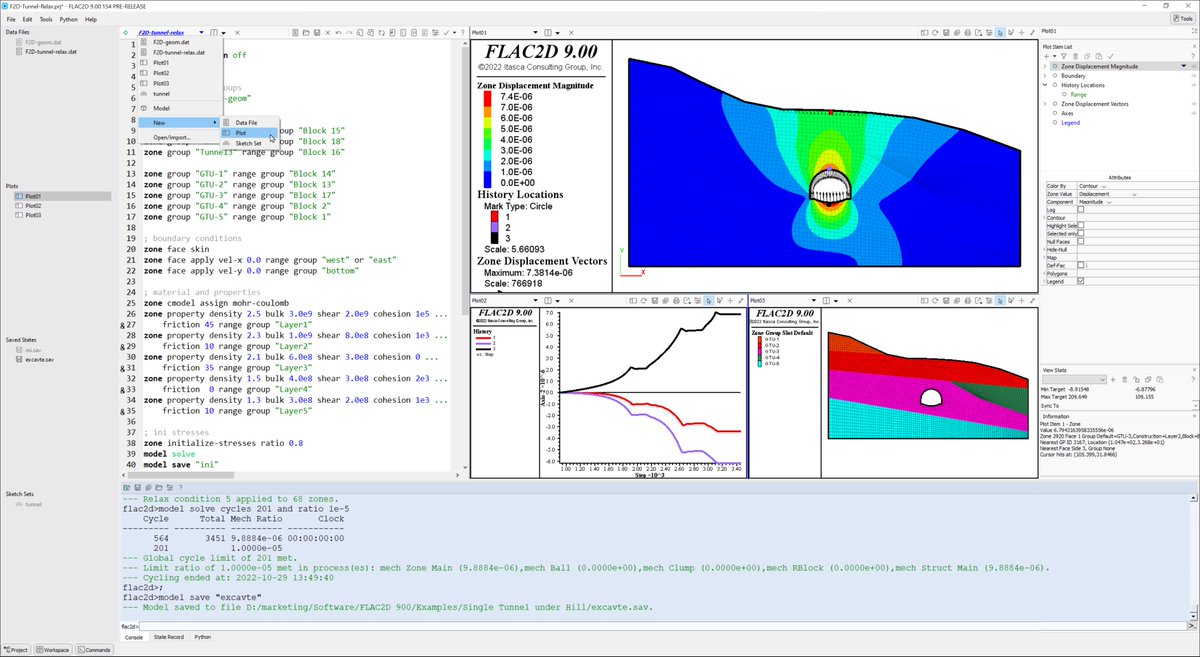This screenshot has height=657, width=1200.
Task: Toggle Selected only checkbox
Action: 1081,233
